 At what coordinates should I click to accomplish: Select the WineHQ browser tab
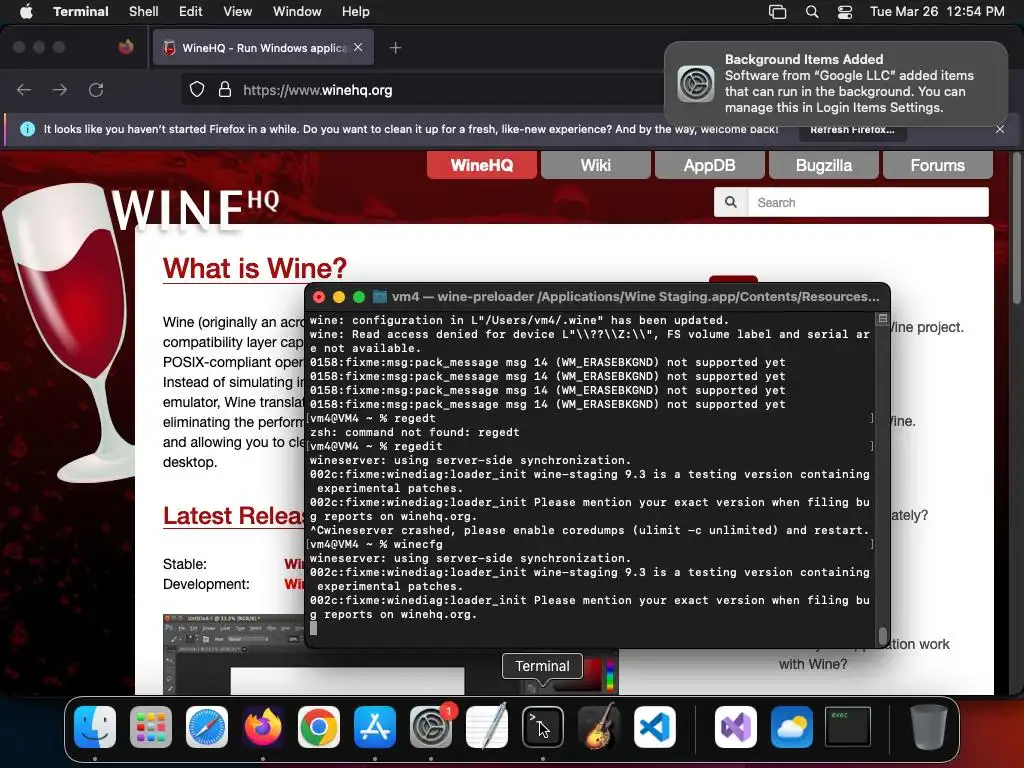coord(263,48)
